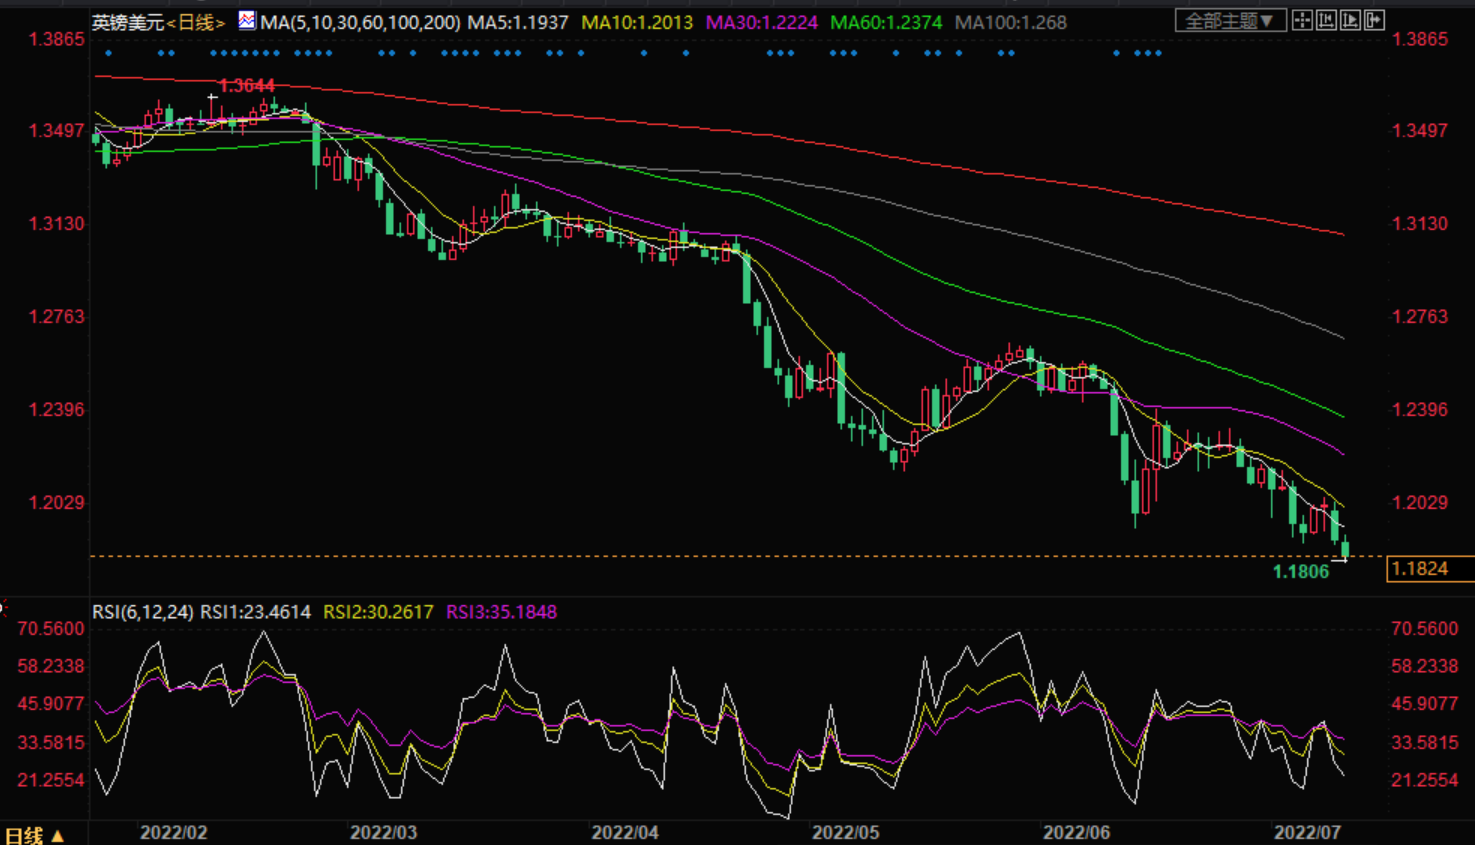Click the last blue event dot on right
Viewport: 1475px width, 845px height.
[x=1158, y=53]
